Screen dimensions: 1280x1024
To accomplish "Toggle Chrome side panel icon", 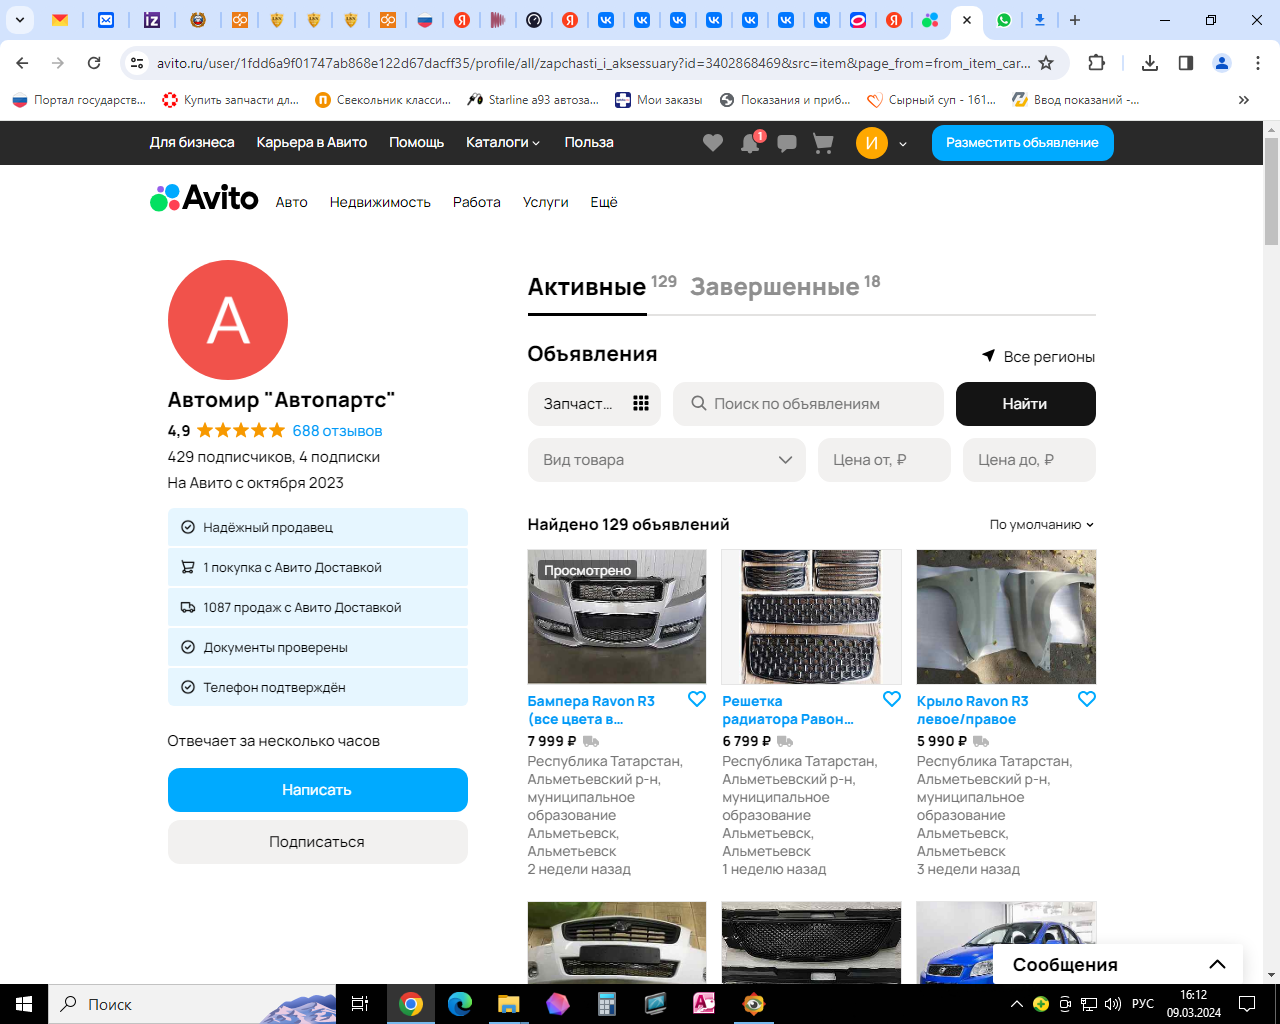I will 1186,63.
